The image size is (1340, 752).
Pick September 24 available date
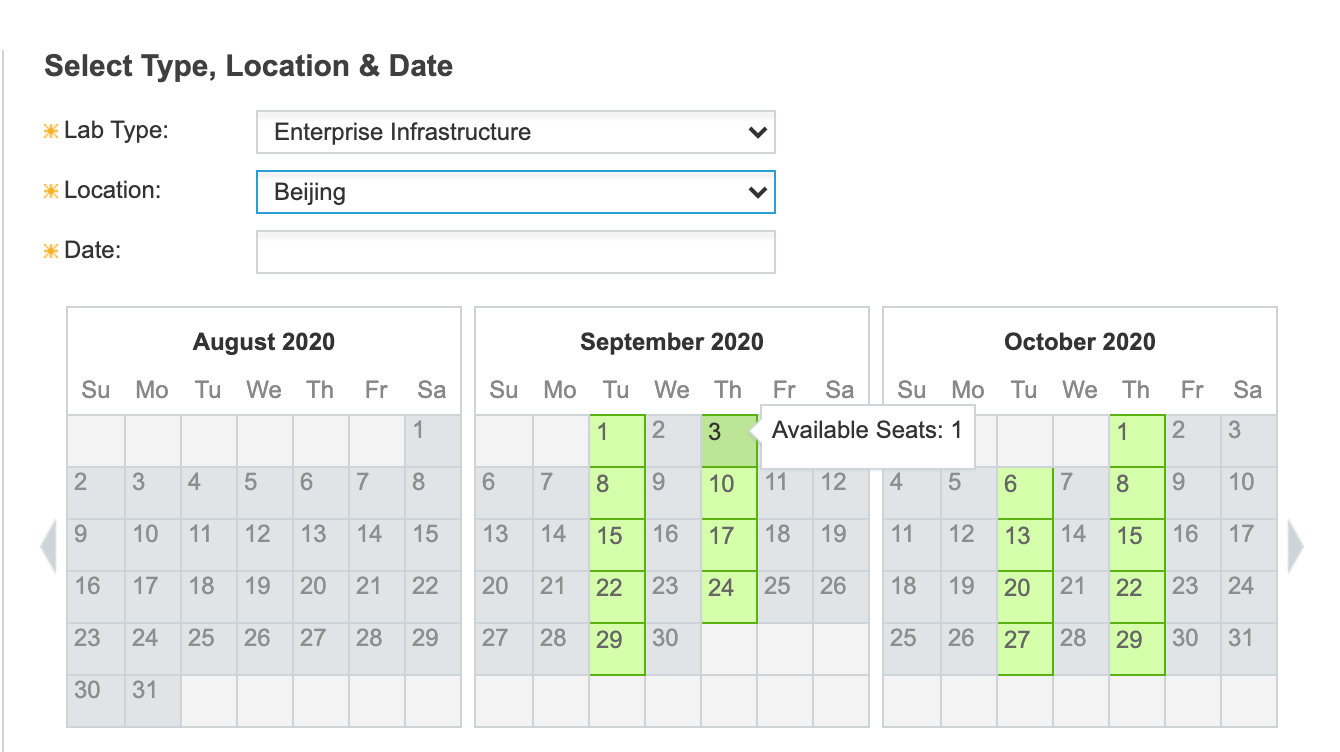(x=729, y=597)
